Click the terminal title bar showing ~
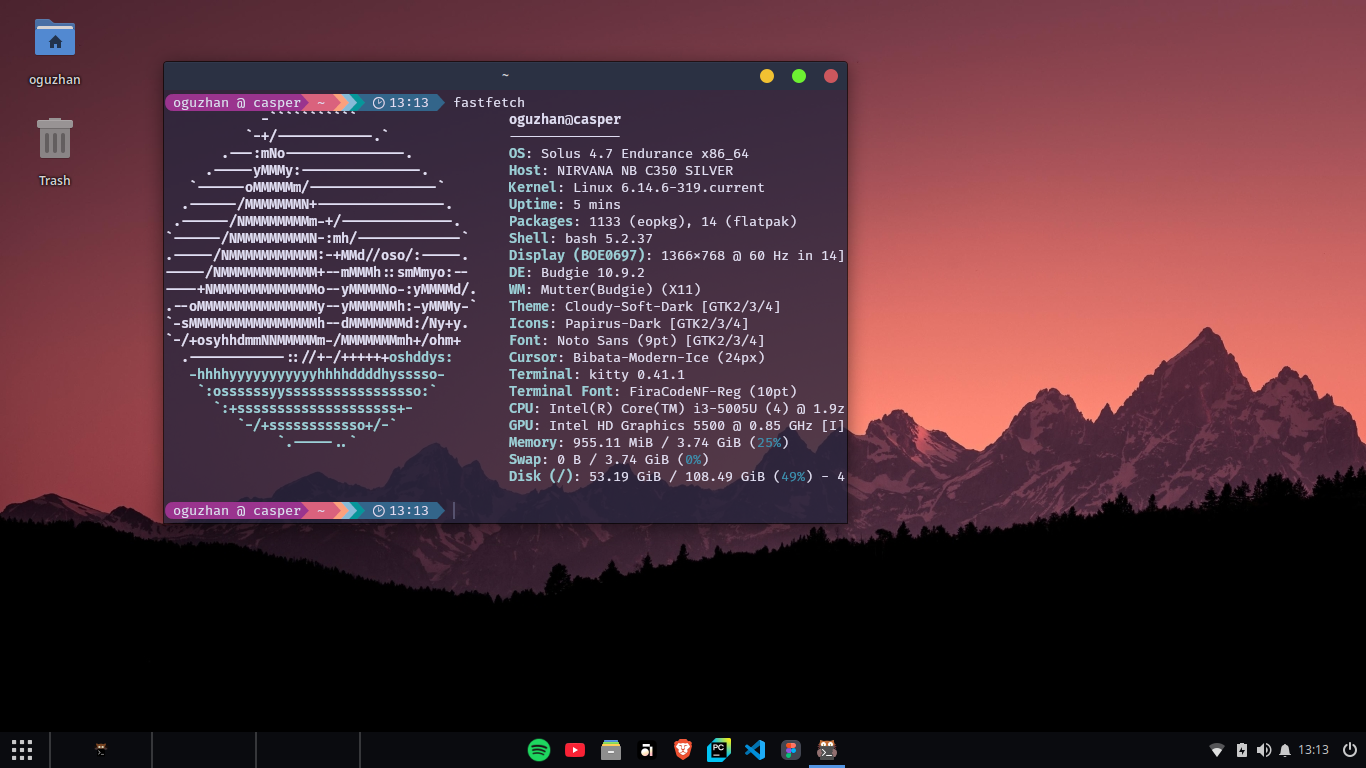The width and height of the screenshot is (1366, 768). coord(505,76)
